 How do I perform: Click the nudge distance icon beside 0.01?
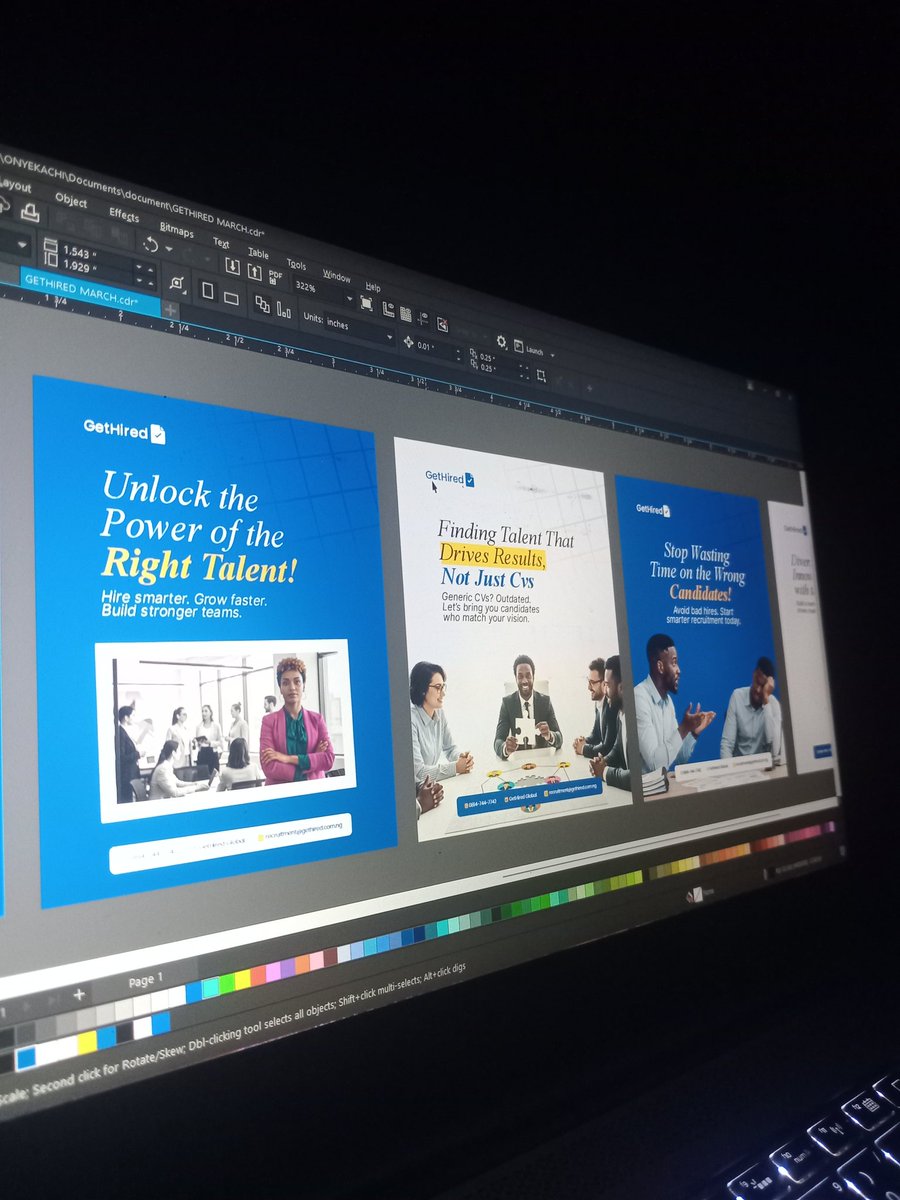point(409,342)
